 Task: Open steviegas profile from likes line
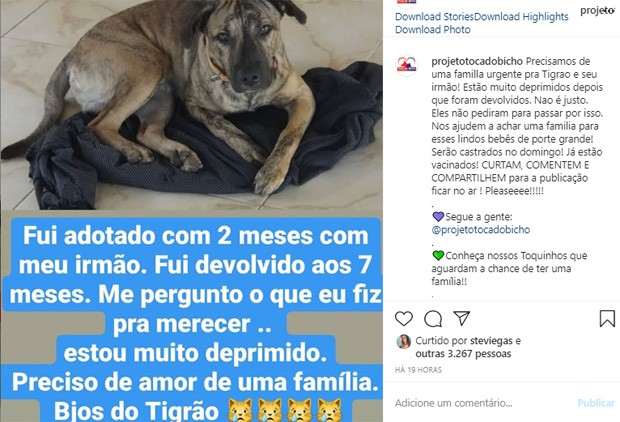pyautogui.click(x=493, y=341)
